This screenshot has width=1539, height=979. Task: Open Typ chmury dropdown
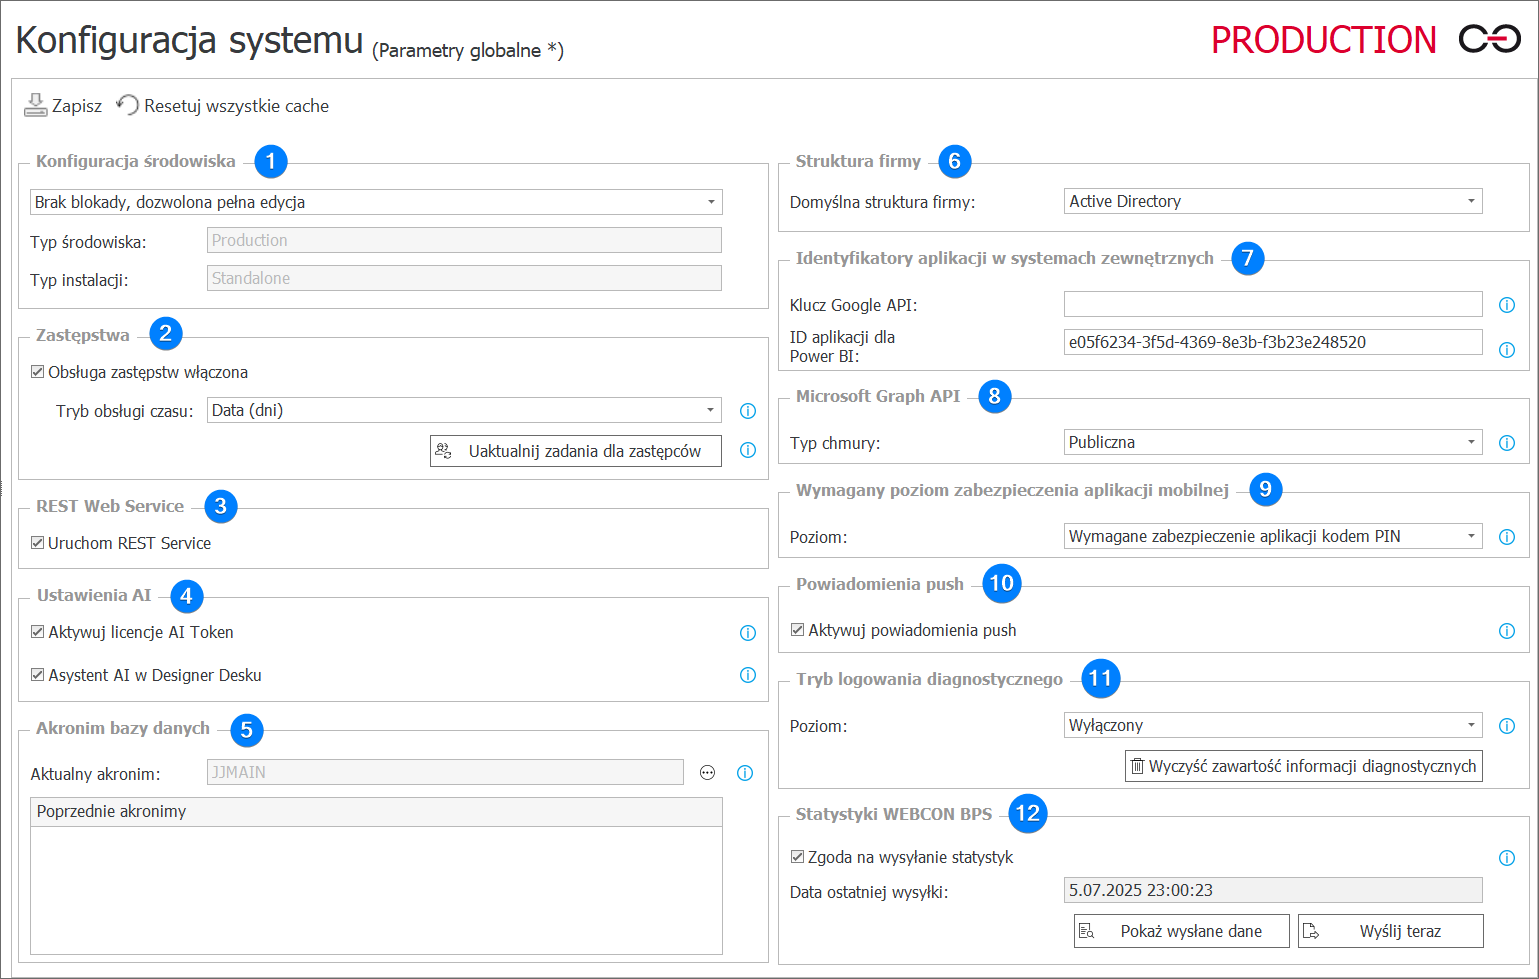tap(1273, 442)
